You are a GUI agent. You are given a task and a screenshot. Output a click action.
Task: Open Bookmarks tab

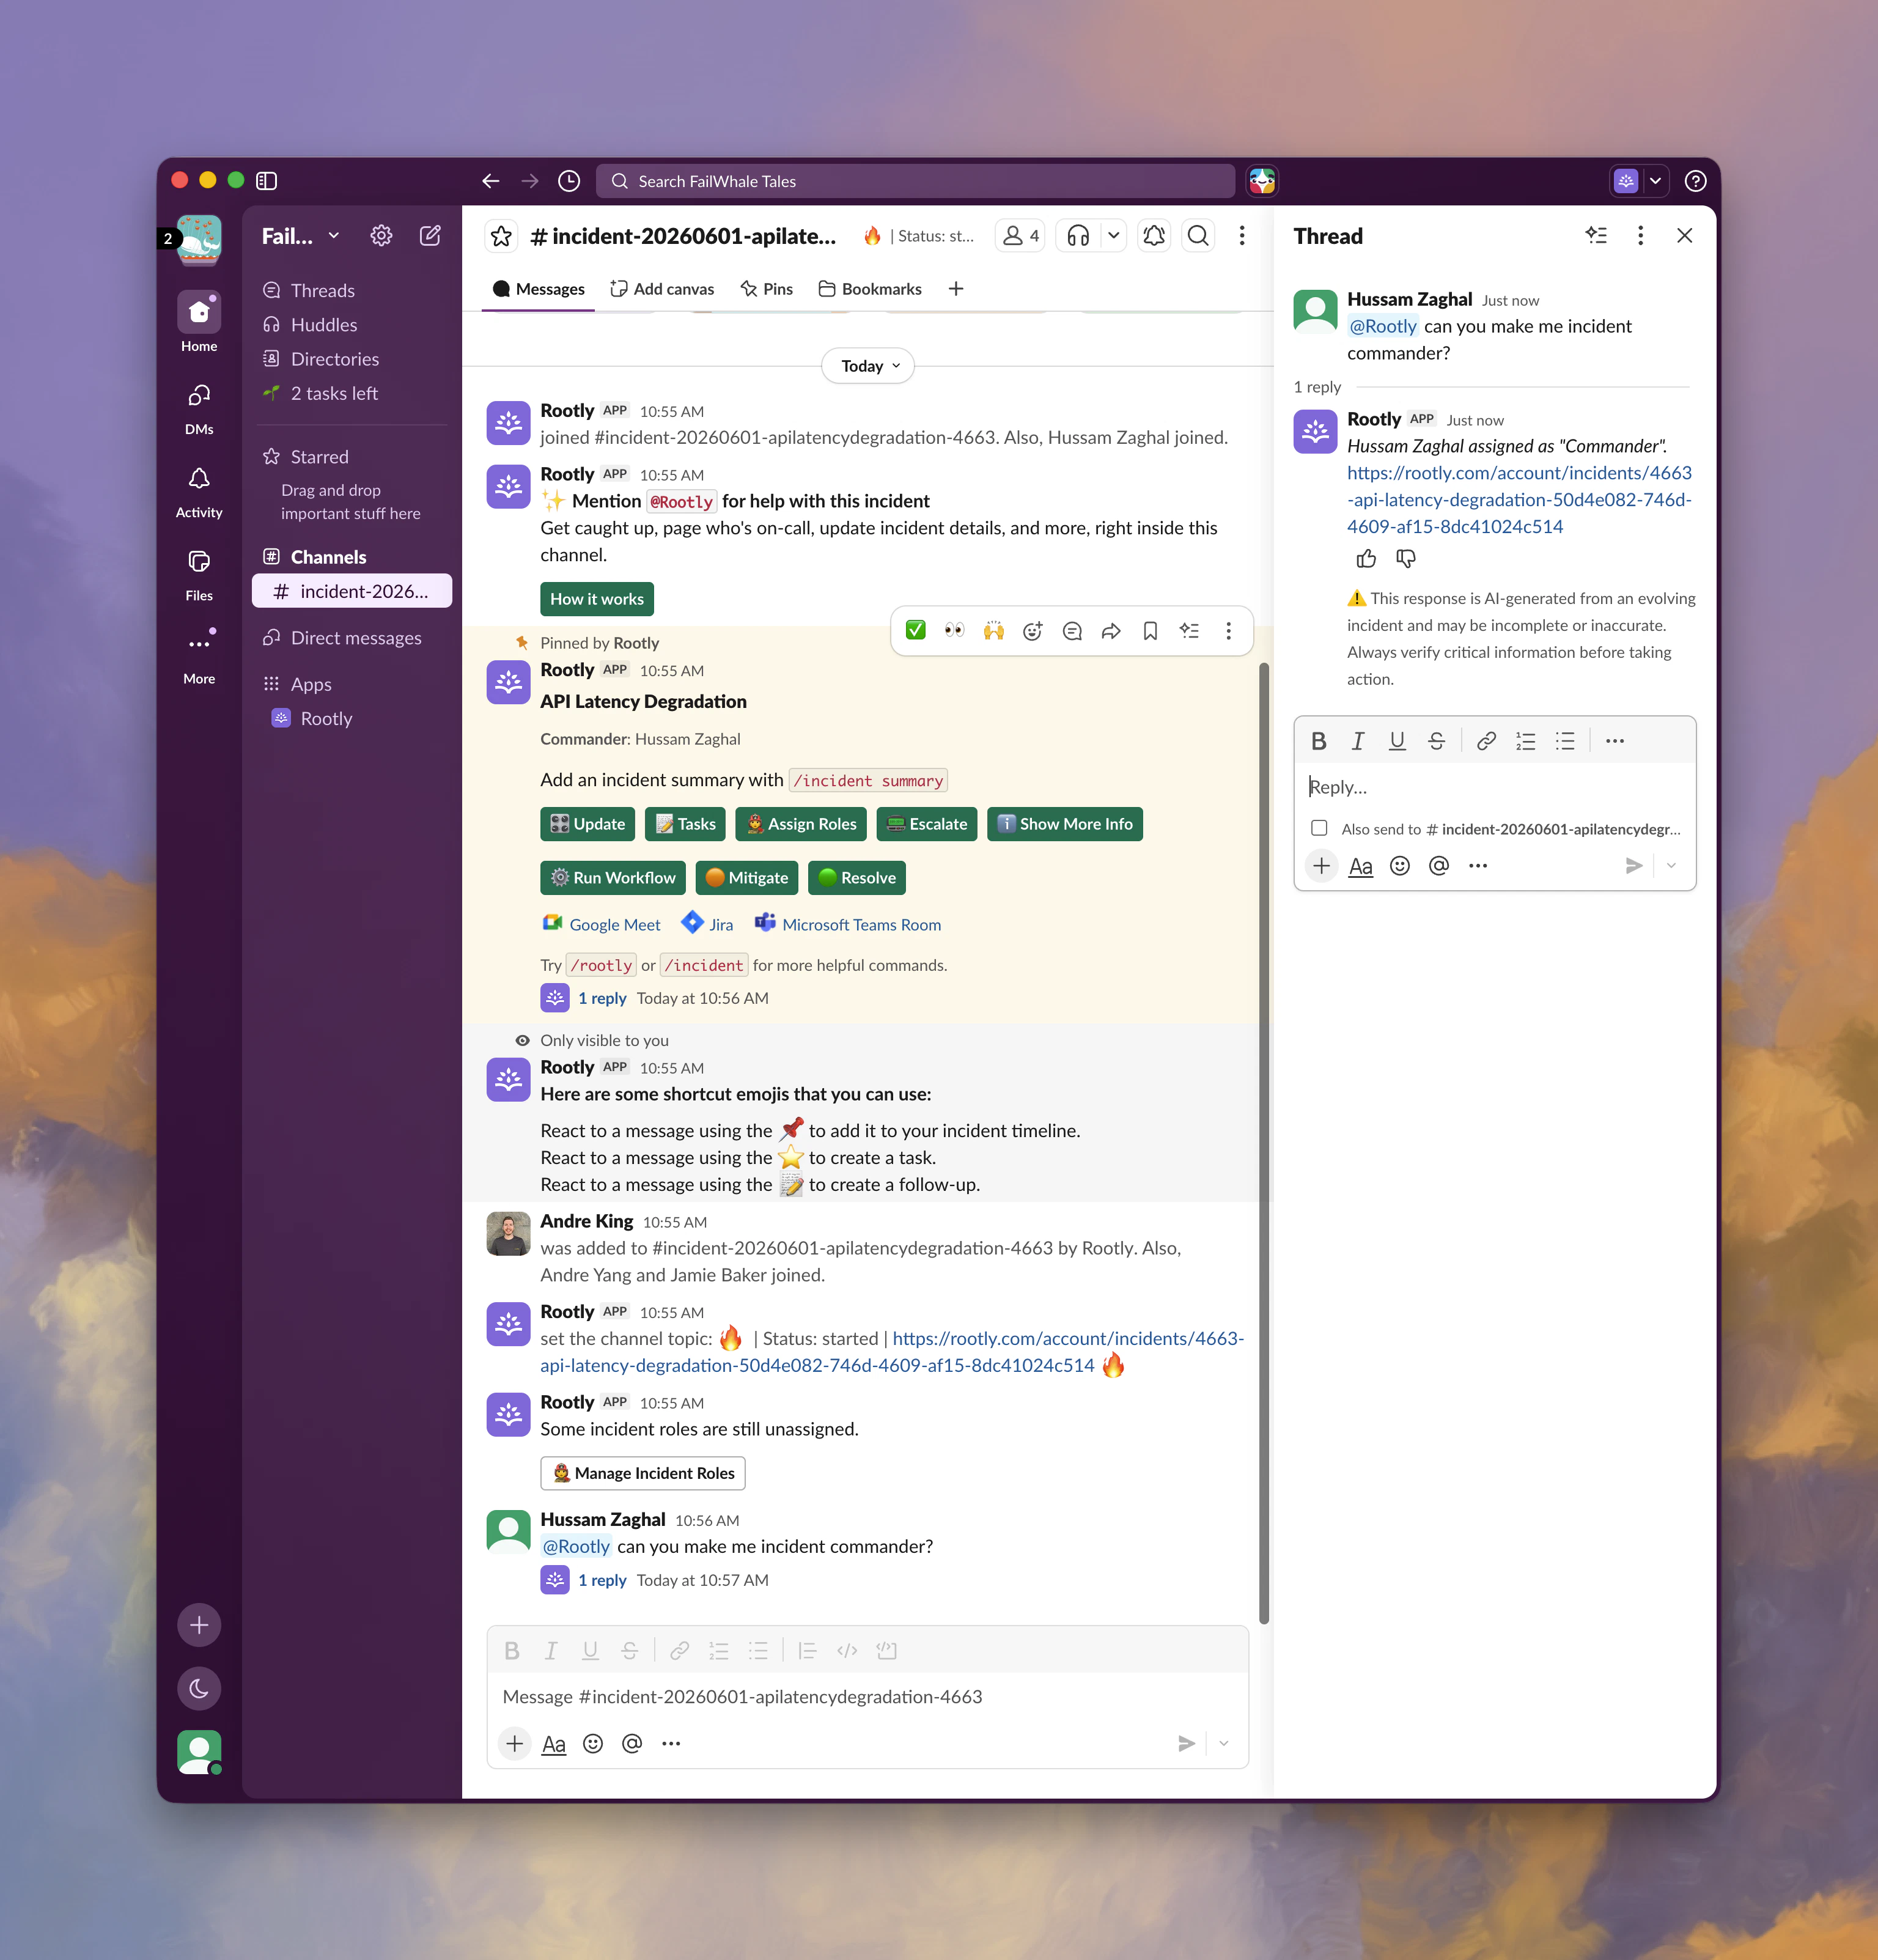(870, 289)
